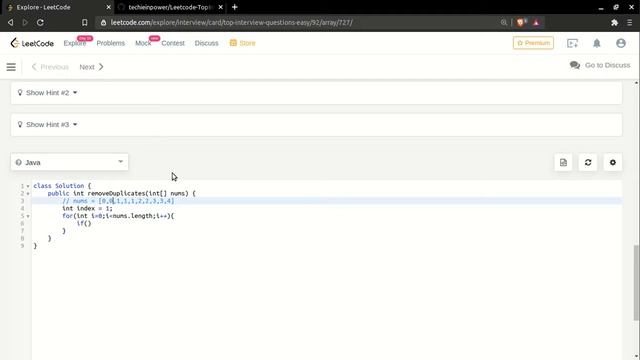The width and height of the screenshot is (640, 360).
Task: Close the techieinpower GitHub tab
Action: pos(220,7)
